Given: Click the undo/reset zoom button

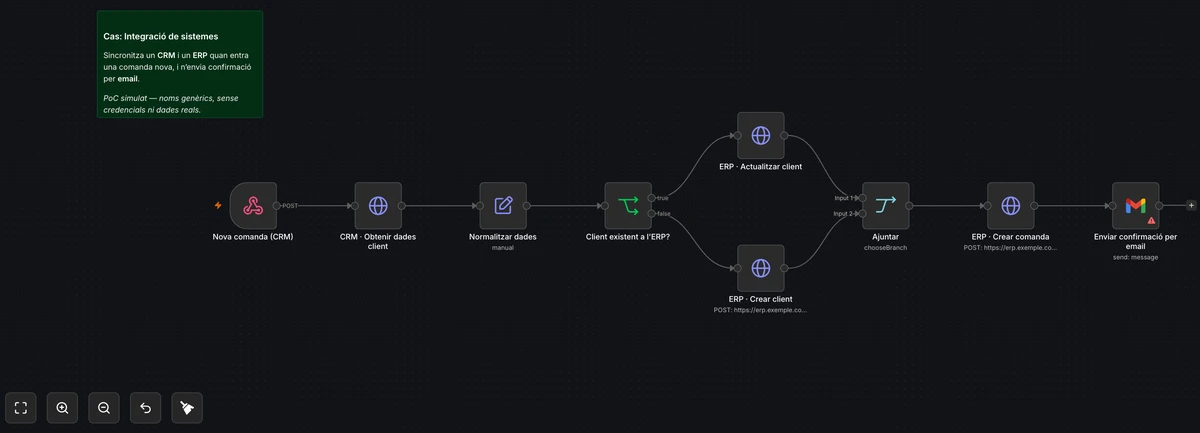Looking at the screenshot, I should click(x=145, y=407).
